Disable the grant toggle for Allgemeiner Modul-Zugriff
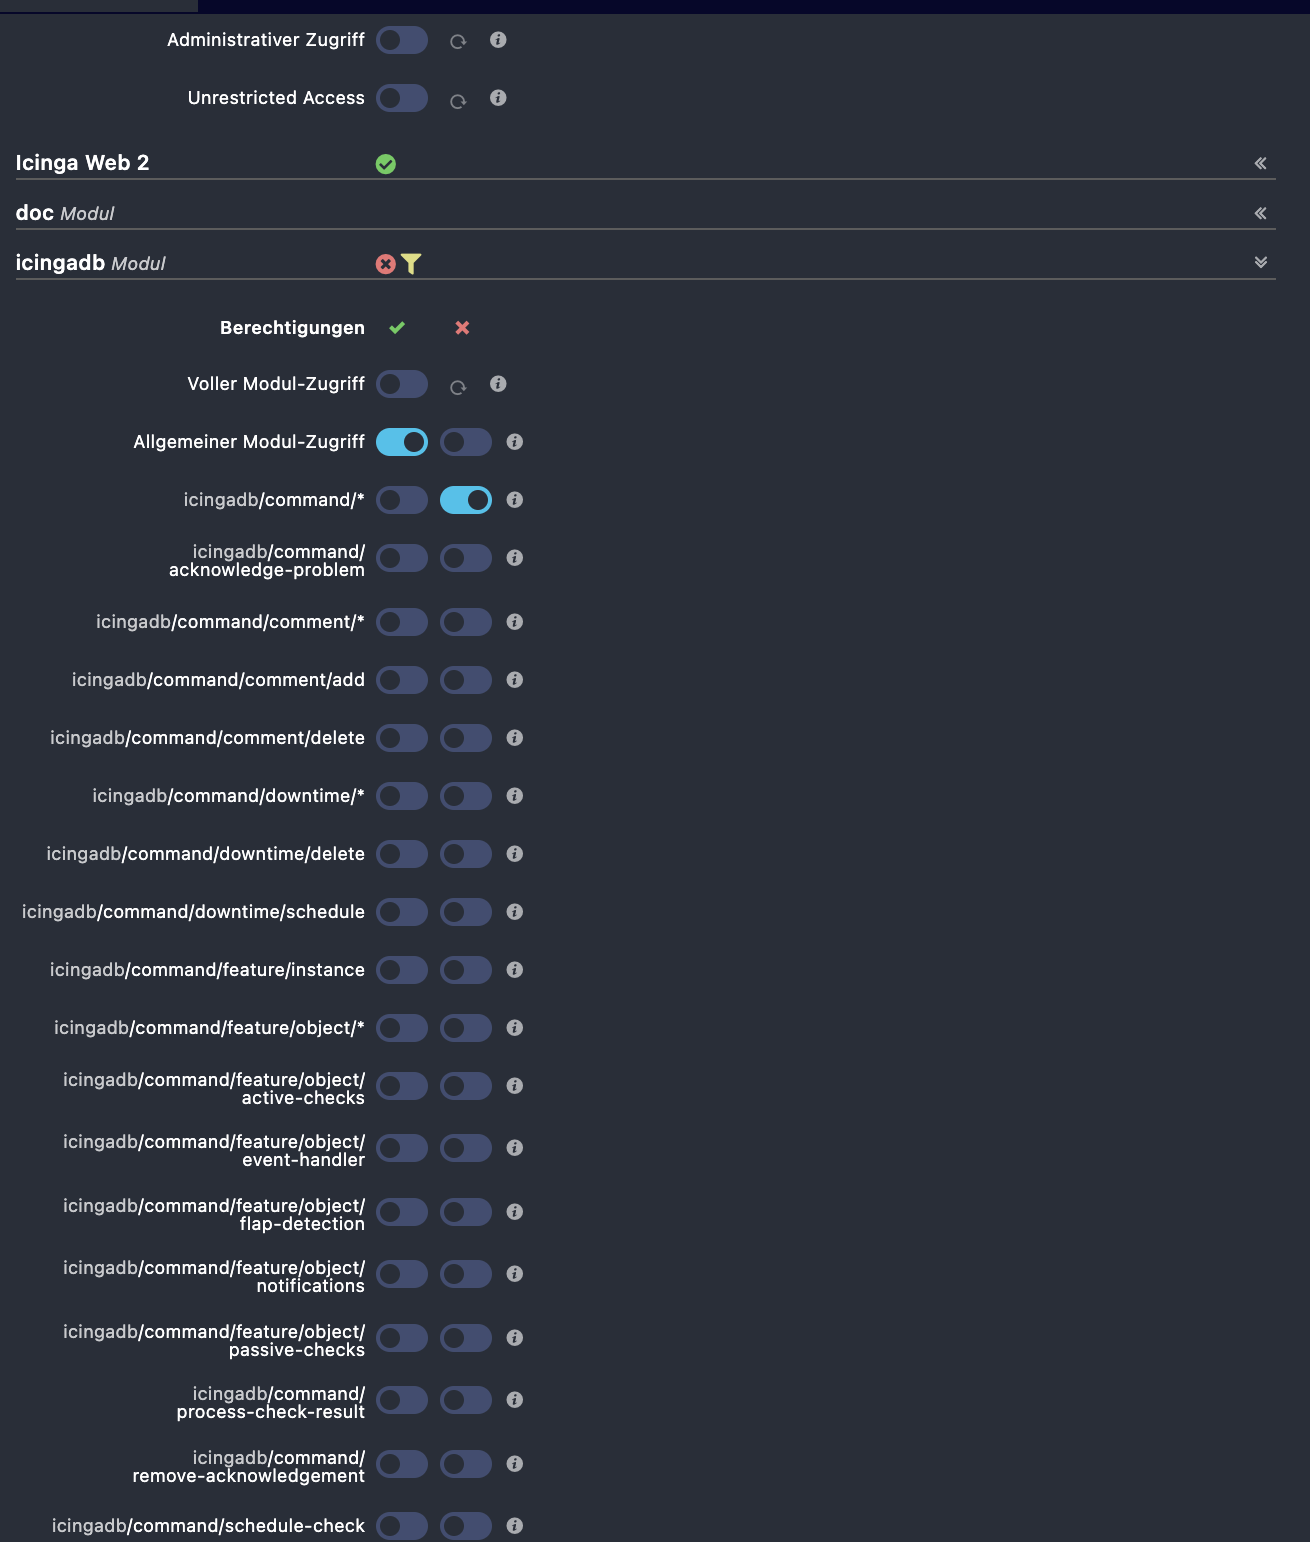The height and width of the screenshot is (1542, 1310). pyautogui.click(x=401, y=442)
